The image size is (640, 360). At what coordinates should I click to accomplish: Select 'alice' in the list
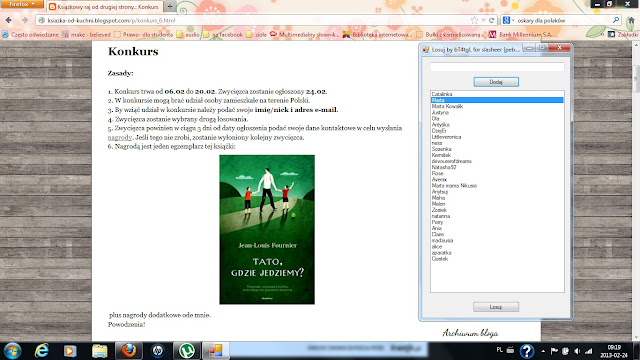(x=437, y=247)
